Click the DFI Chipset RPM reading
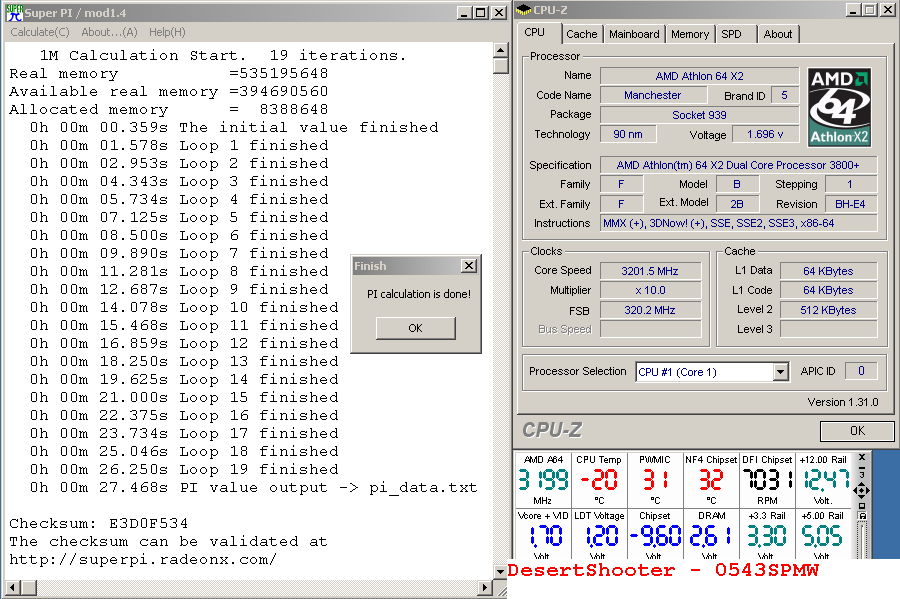The width and height of the screenshot is (900, 599). click(x=768, y=480)
